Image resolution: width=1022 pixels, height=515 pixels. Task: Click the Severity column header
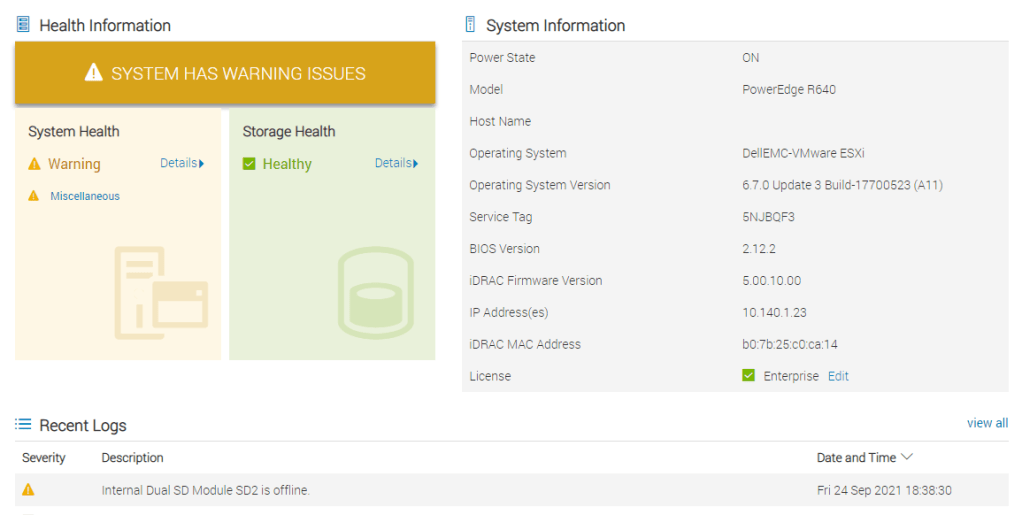(44, 458)
